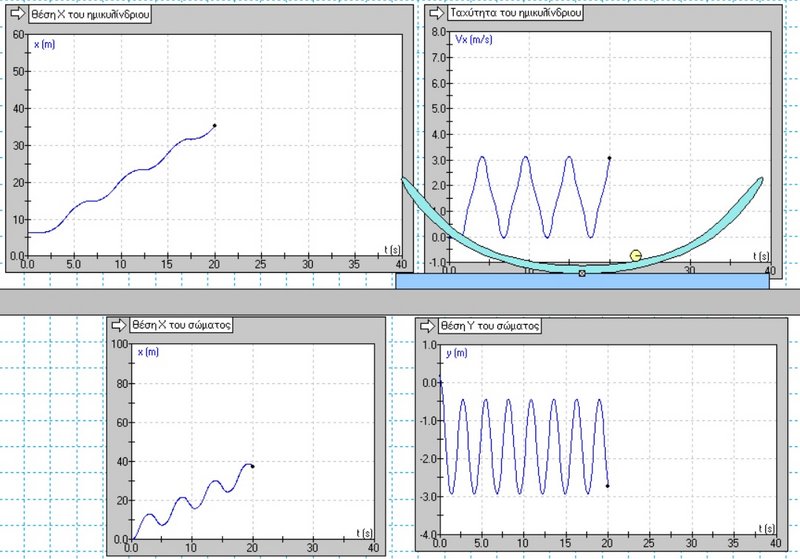This screenshot has height=559, width=800.
Task: Click the '80' tick on body X axis
Action: click(122, 384)
